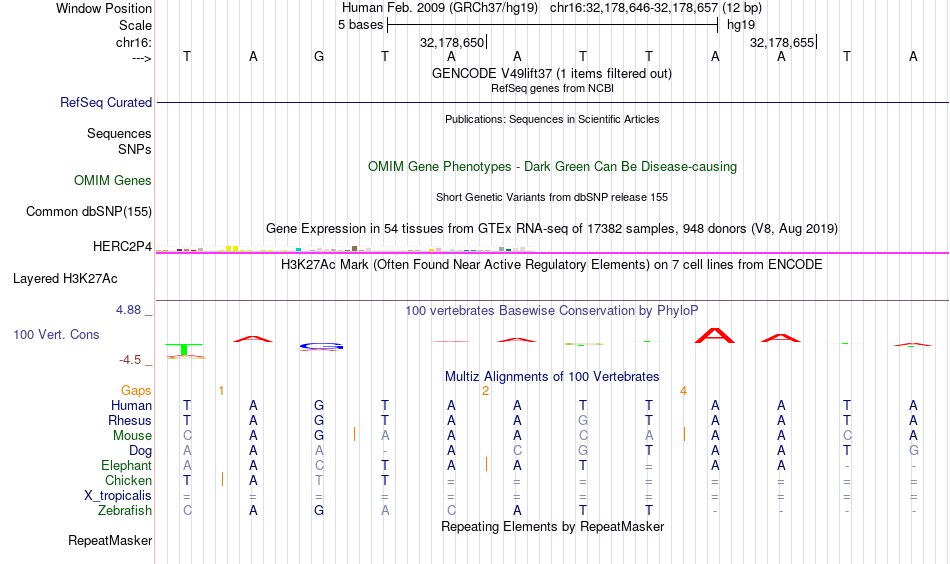950x564 pixels.
Task: Click the OMIM Genes track label
Action: 112,181
